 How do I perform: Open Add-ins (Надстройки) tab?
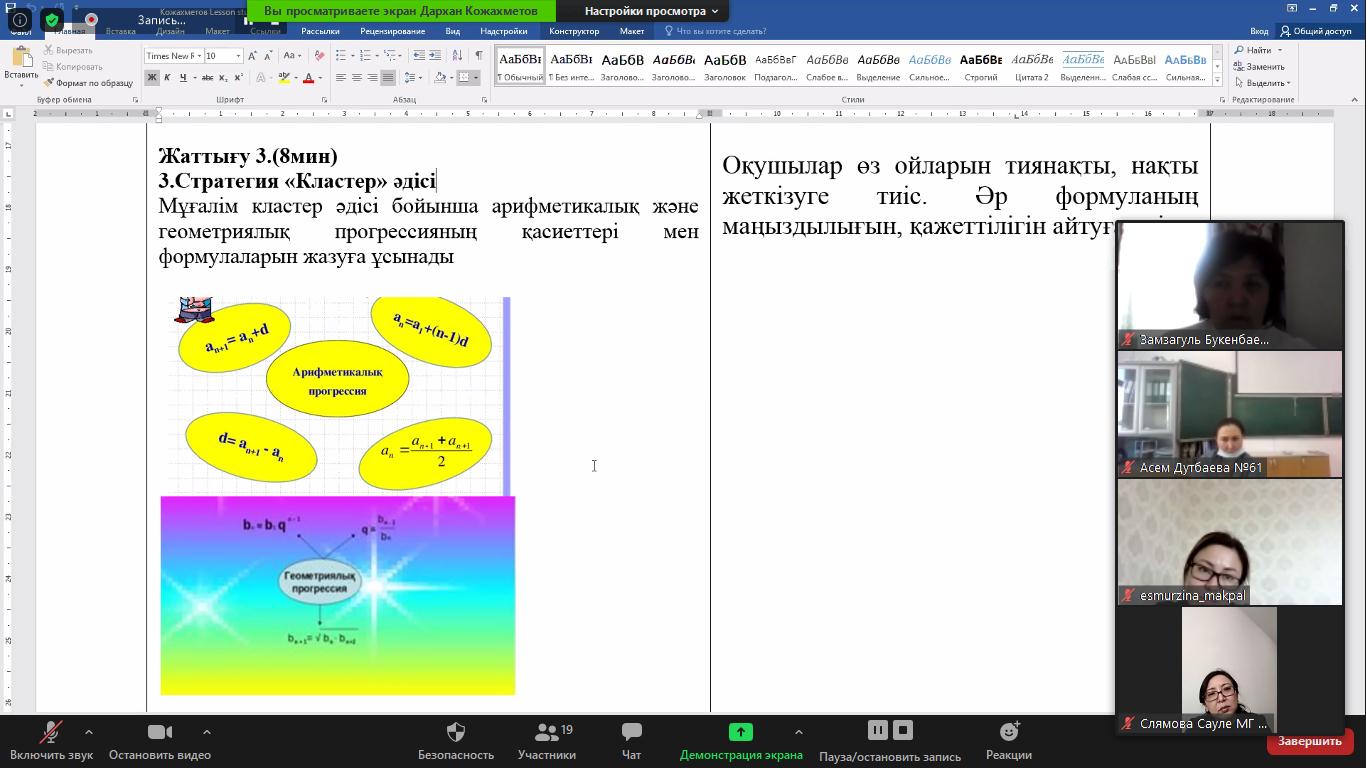coord(504,31)
